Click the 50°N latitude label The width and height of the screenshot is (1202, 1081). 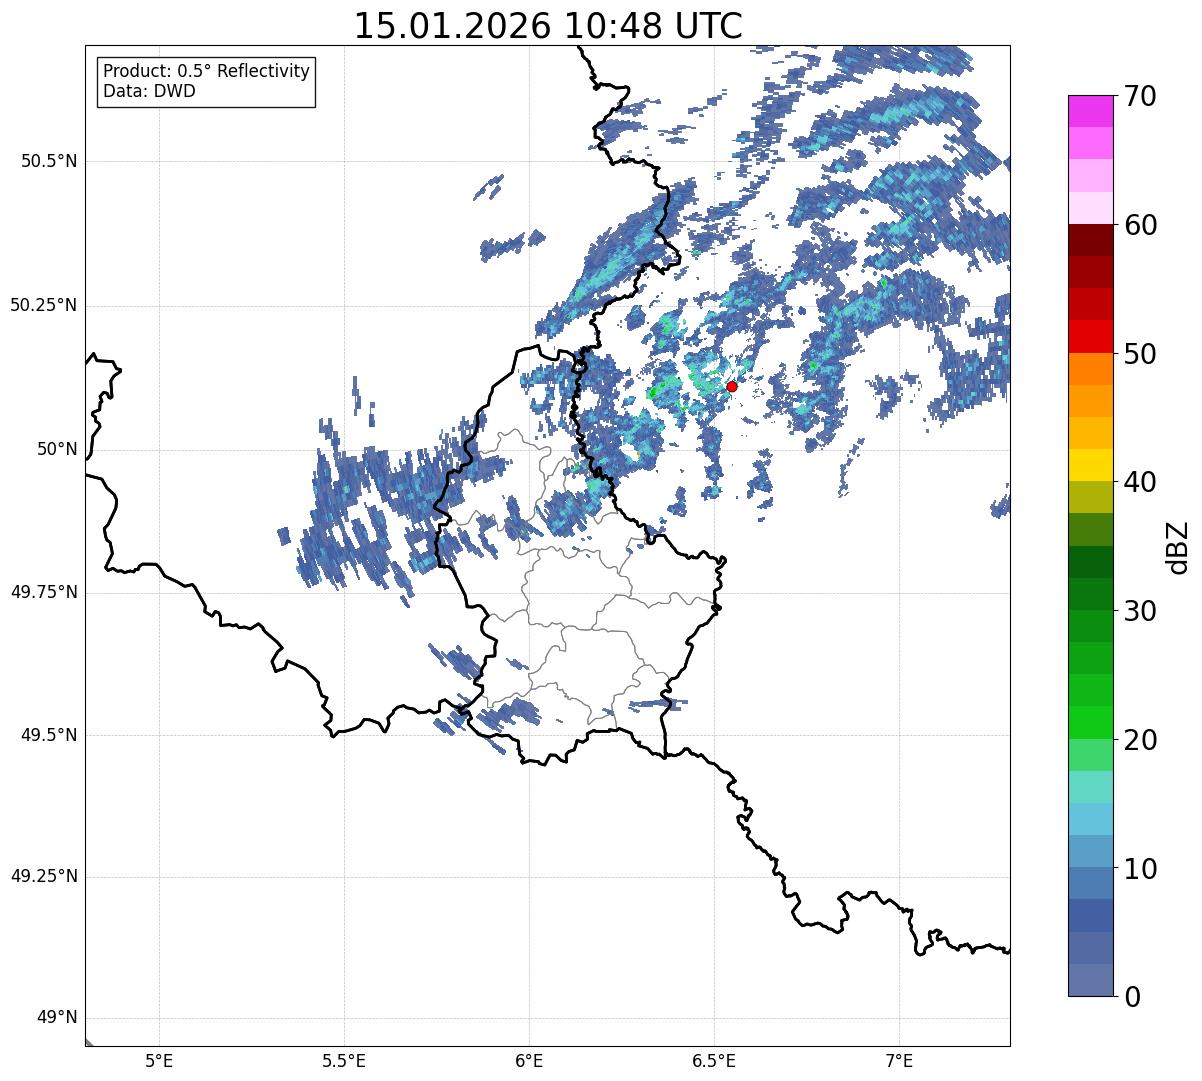point(57,449)
